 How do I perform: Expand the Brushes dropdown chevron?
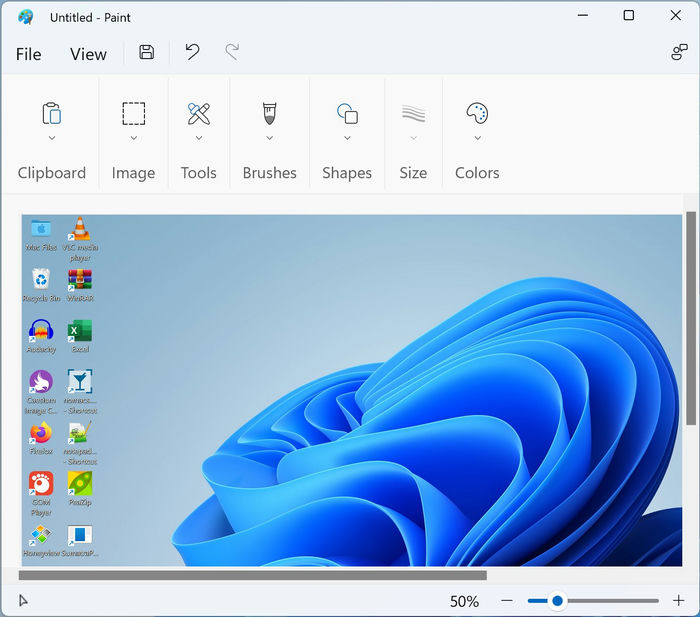point(270,138)
